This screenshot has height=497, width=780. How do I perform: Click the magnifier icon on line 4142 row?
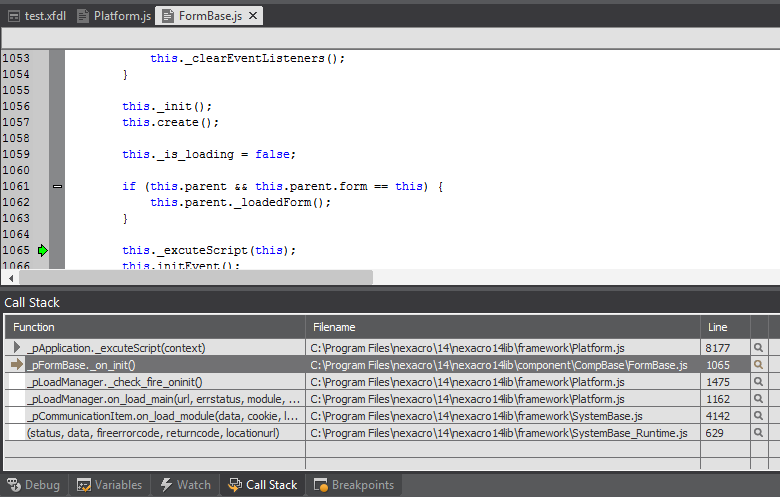758,415
